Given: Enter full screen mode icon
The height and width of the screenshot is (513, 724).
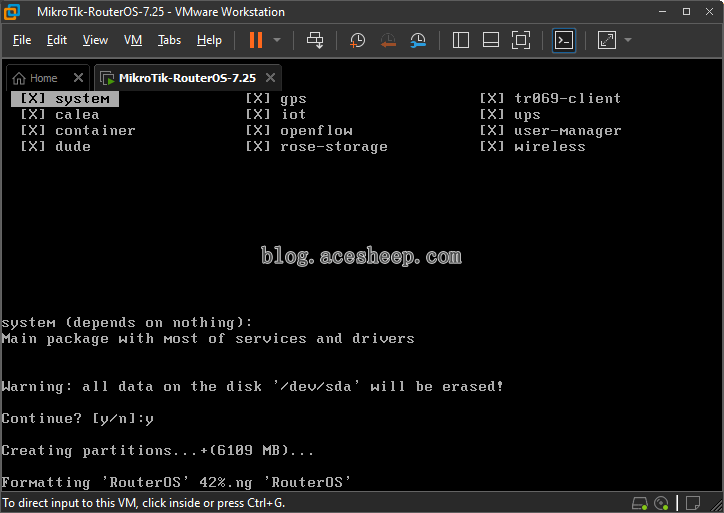Looking at the screenshot, I should tap(521, 40).
